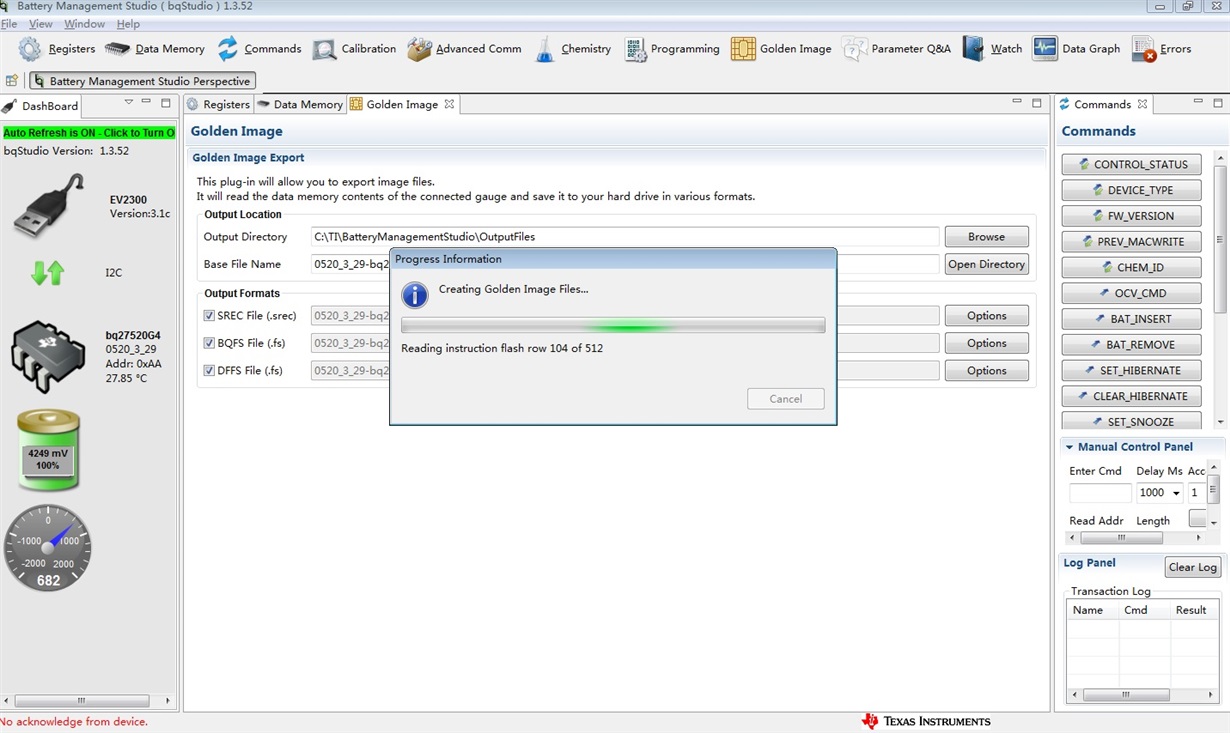Close the Golden Image tab
Viewport: 1230px width, 733px height.
tap(449, 104)
